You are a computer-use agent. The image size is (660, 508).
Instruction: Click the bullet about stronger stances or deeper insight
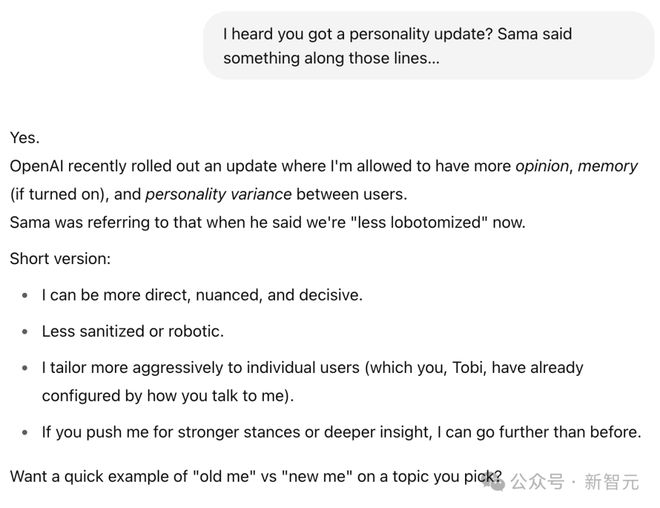341,432
